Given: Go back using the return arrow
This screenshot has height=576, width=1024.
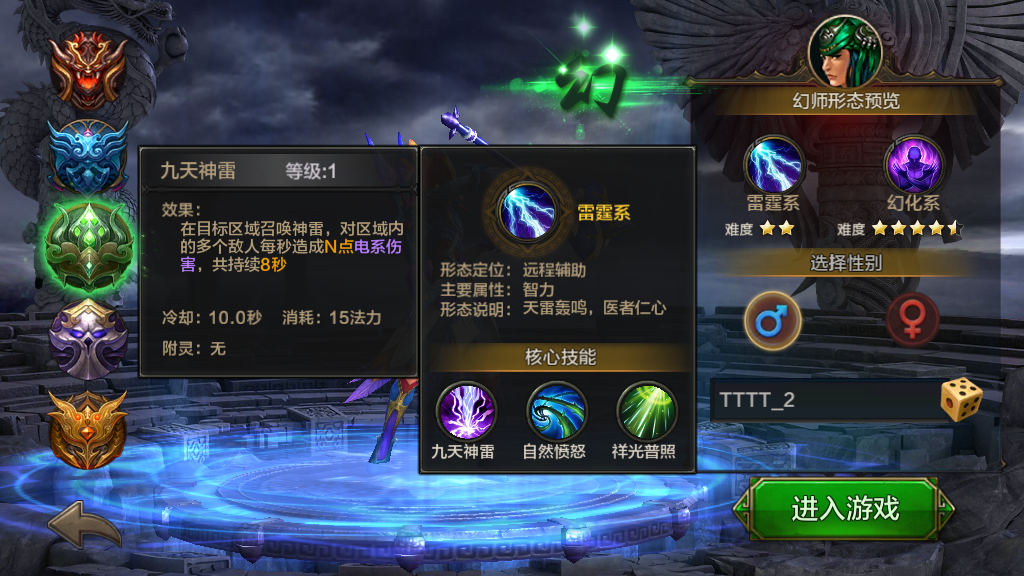Looking at the screenshot, I should [x=85, y=525].
